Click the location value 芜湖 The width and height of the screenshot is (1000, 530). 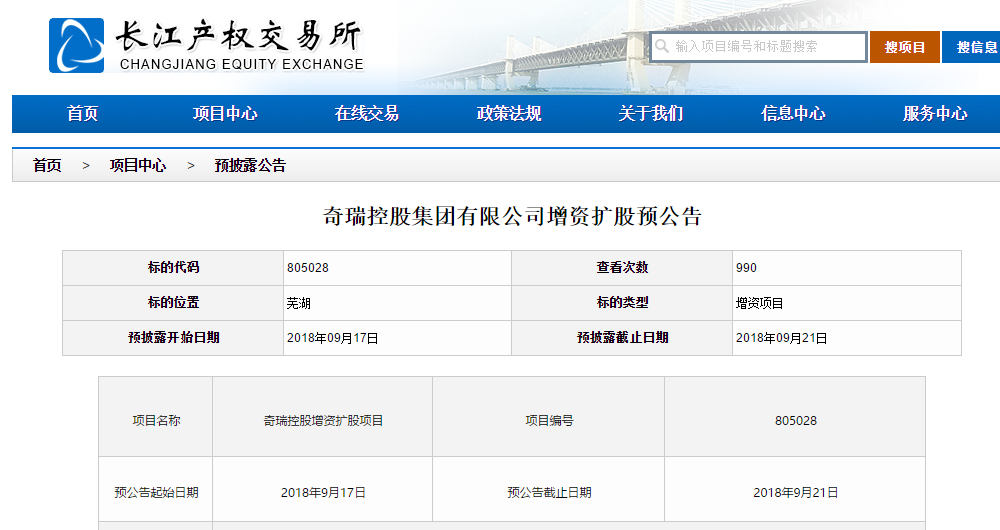(x=298, y=304)
